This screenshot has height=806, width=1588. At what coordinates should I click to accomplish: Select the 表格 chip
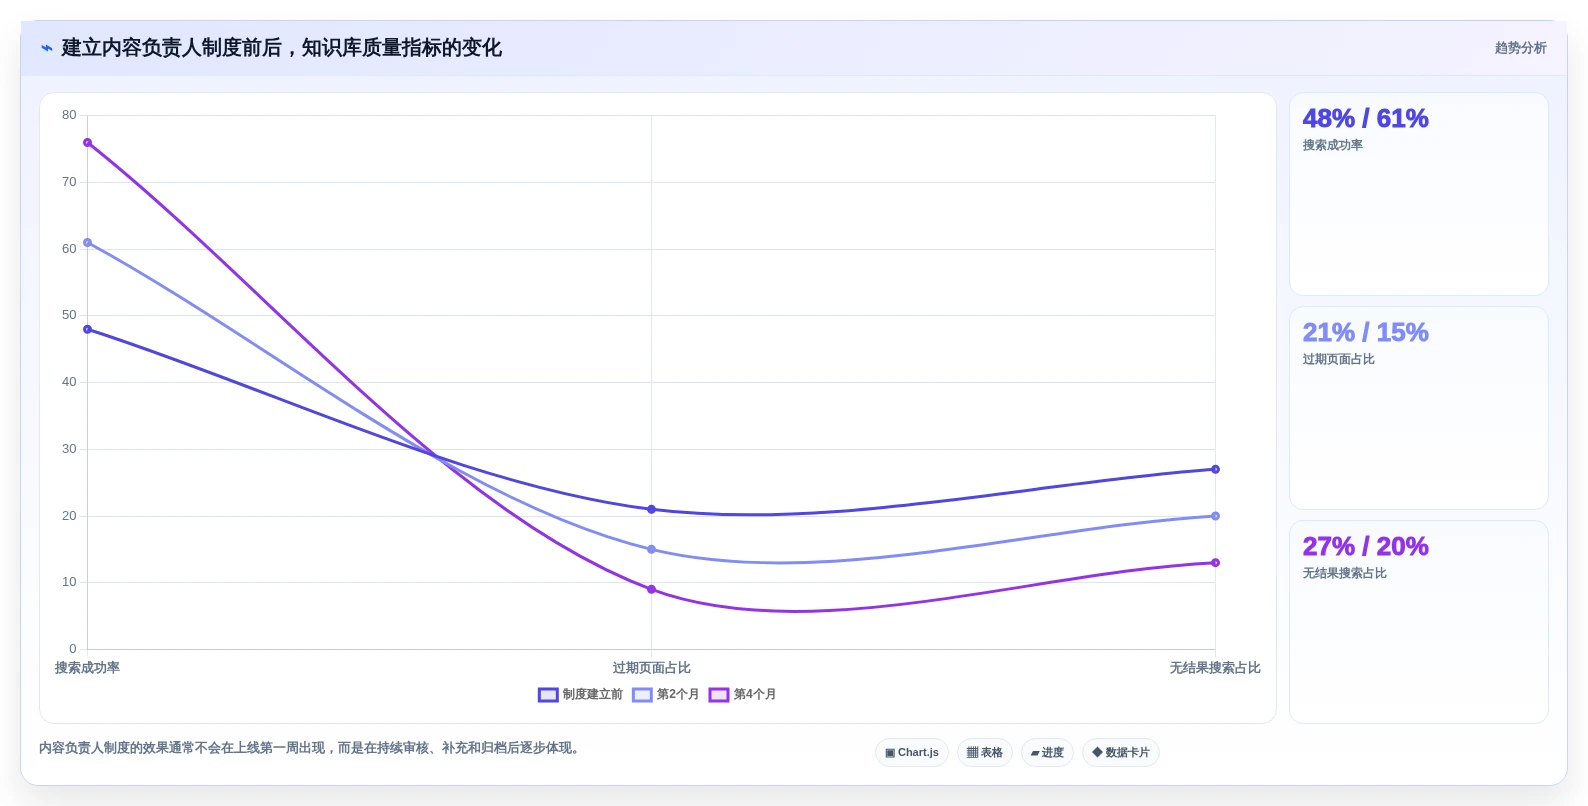click(985, 752)
